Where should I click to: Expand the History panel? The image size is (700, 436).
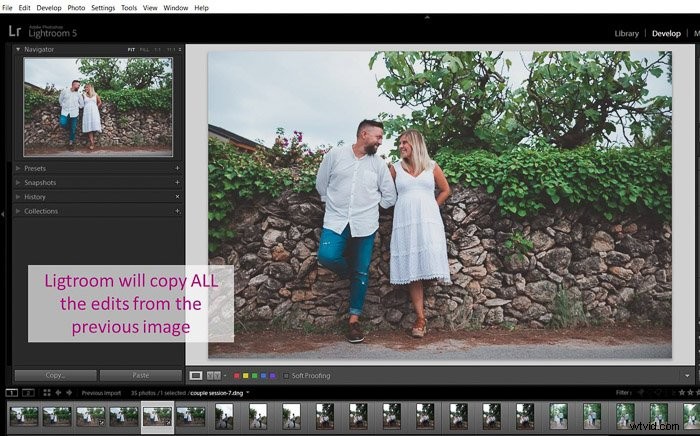point(18,197)
